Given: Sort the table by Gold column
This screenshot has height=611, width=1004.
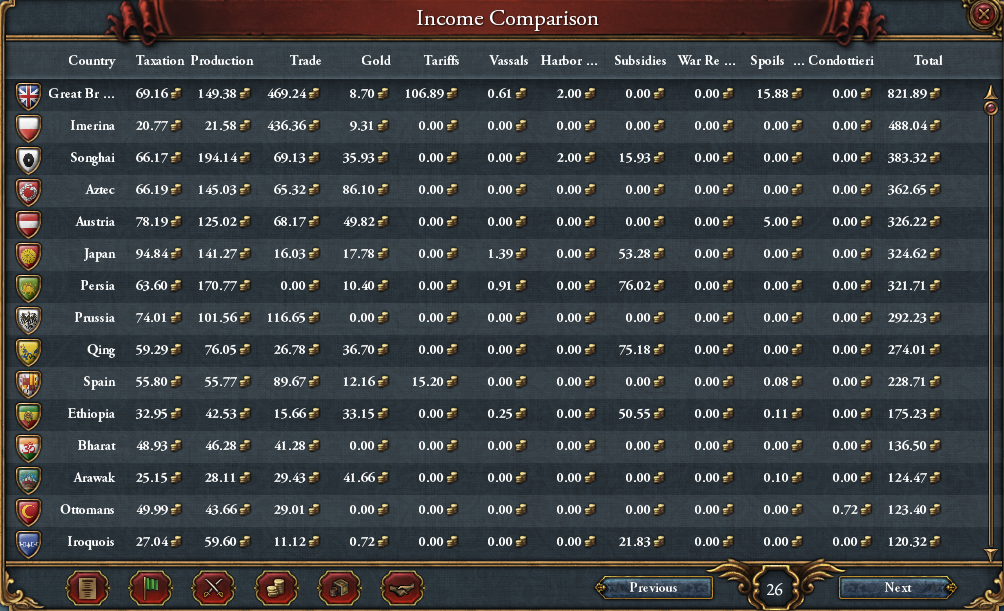Looking at the screenshot, I should coord(376,60).
